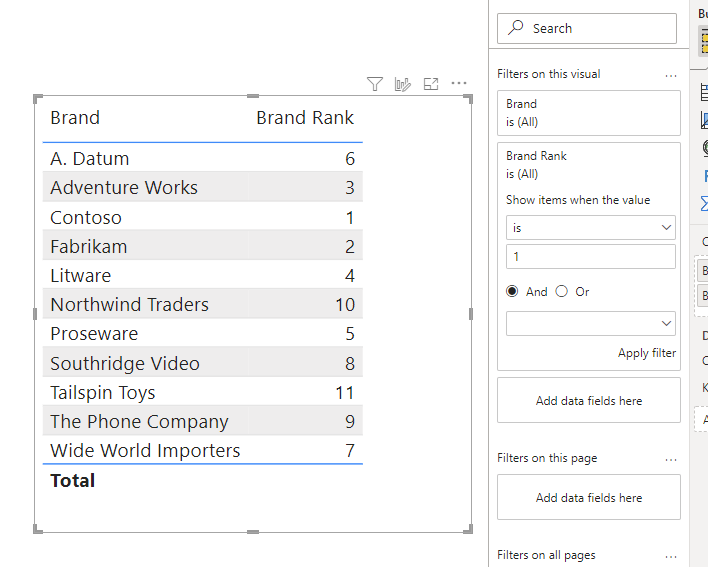708x567 pixels.
Task: Click Add data fields here under this visual
Action: click(x=588, y=401)
